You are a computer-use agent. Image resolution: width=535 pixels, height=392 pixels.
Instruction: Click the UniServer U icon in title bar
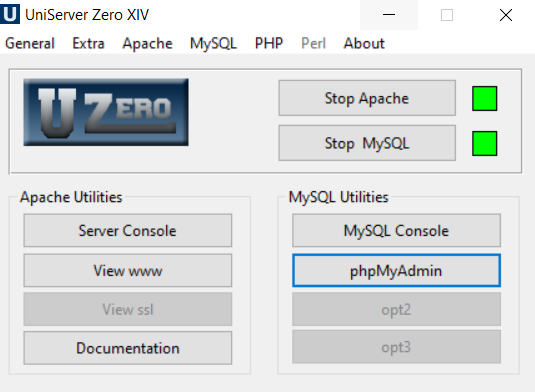pos(10,14)
